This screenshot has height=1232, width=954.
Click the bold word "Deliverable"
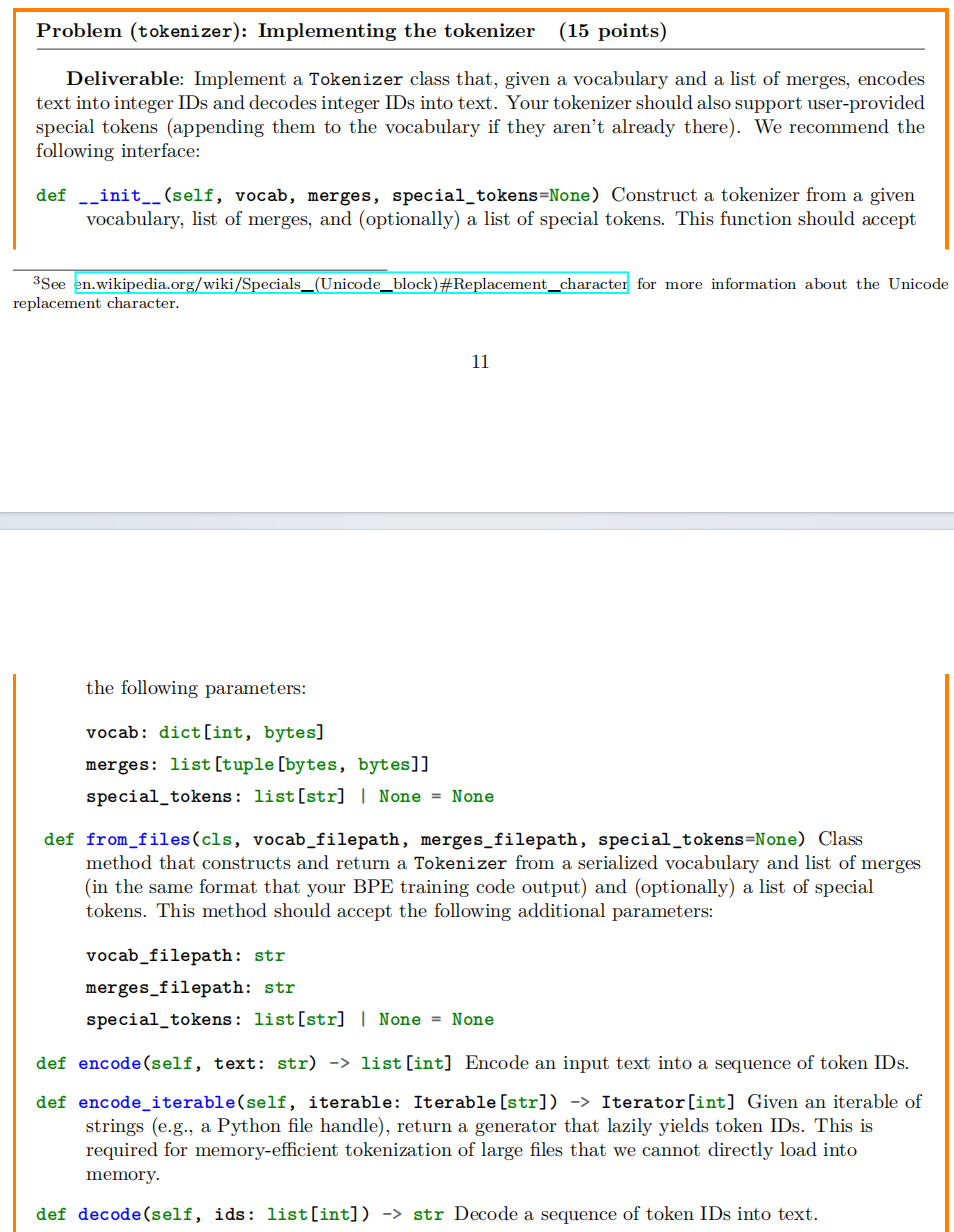tap(125, 79)
